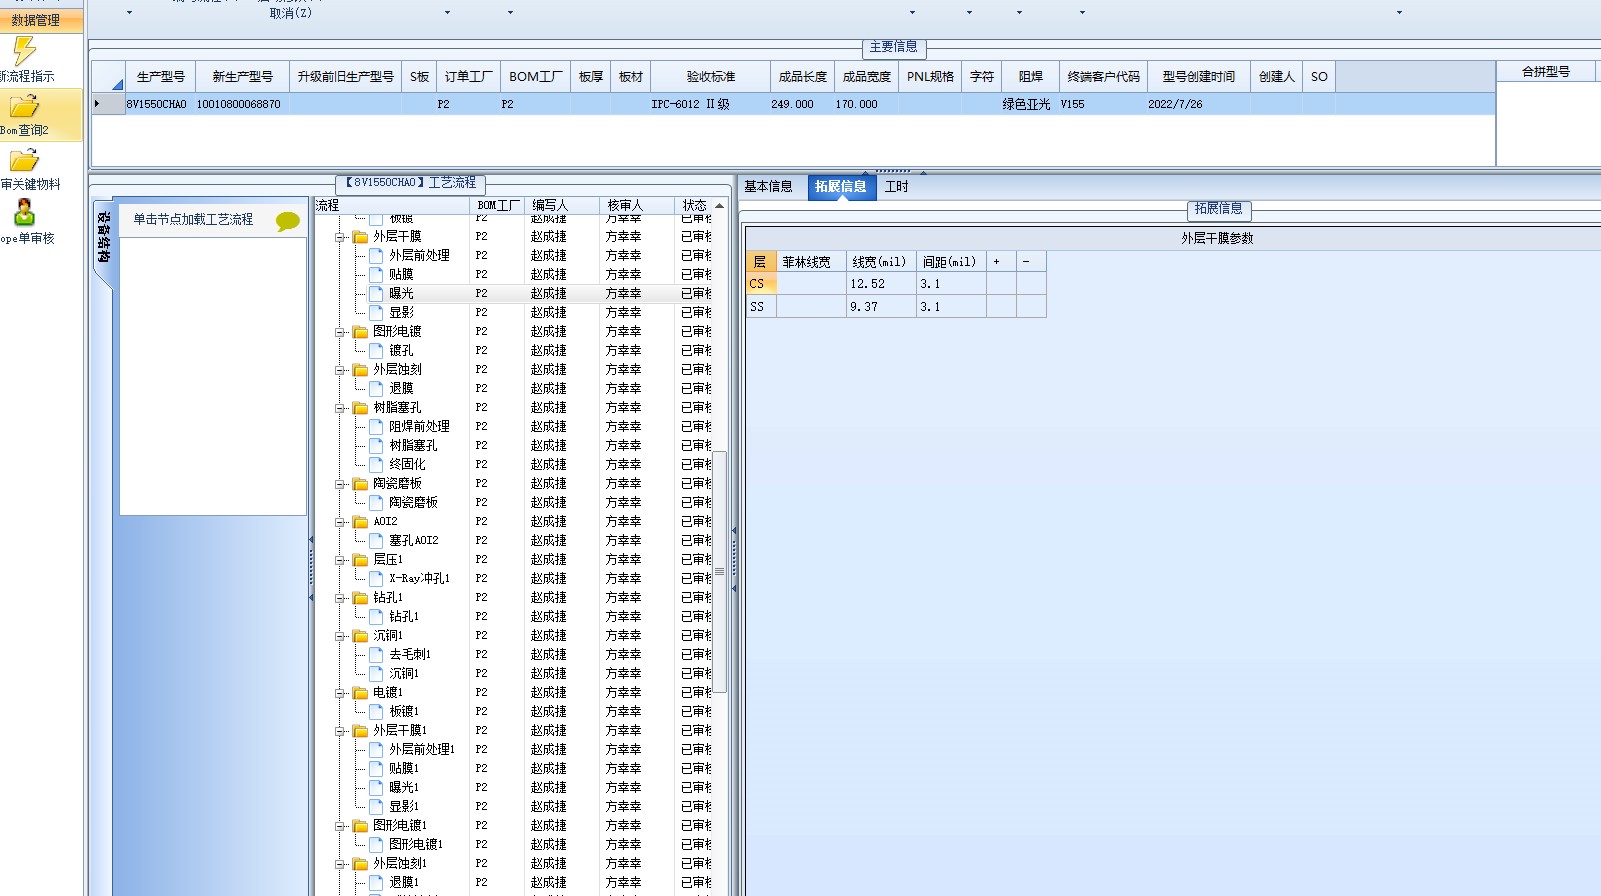Screen dimensions: 1601x896
Task: Click the tree list scrollbar up arrow
Action: point(719,206)
